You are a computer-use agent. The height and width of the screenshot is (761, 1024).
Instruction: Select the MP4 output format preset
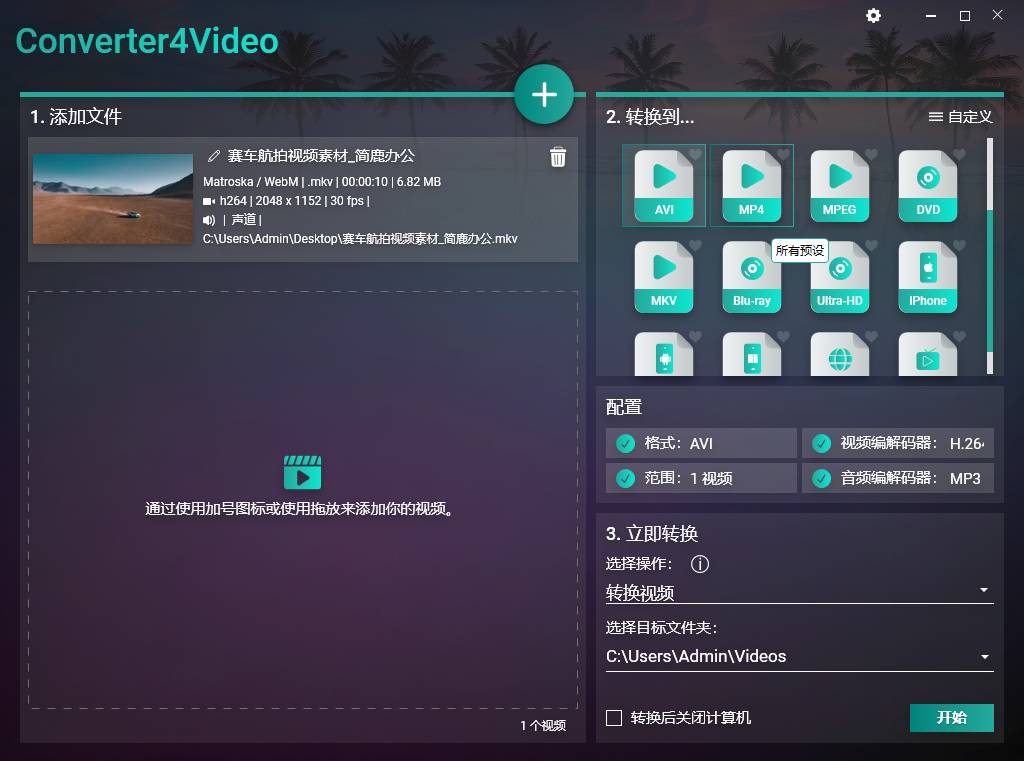point(751,185)
